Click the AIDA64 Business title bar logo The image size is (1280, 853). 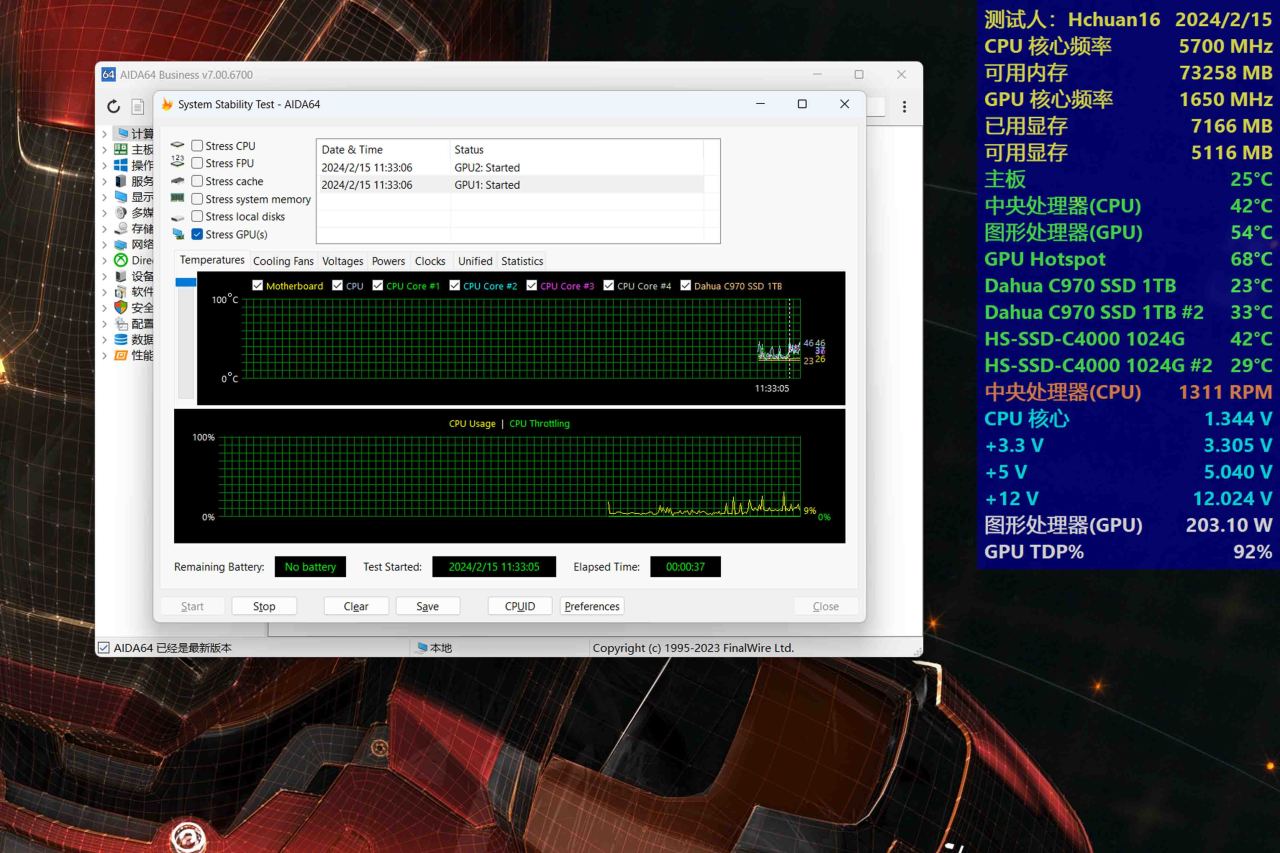109,75
